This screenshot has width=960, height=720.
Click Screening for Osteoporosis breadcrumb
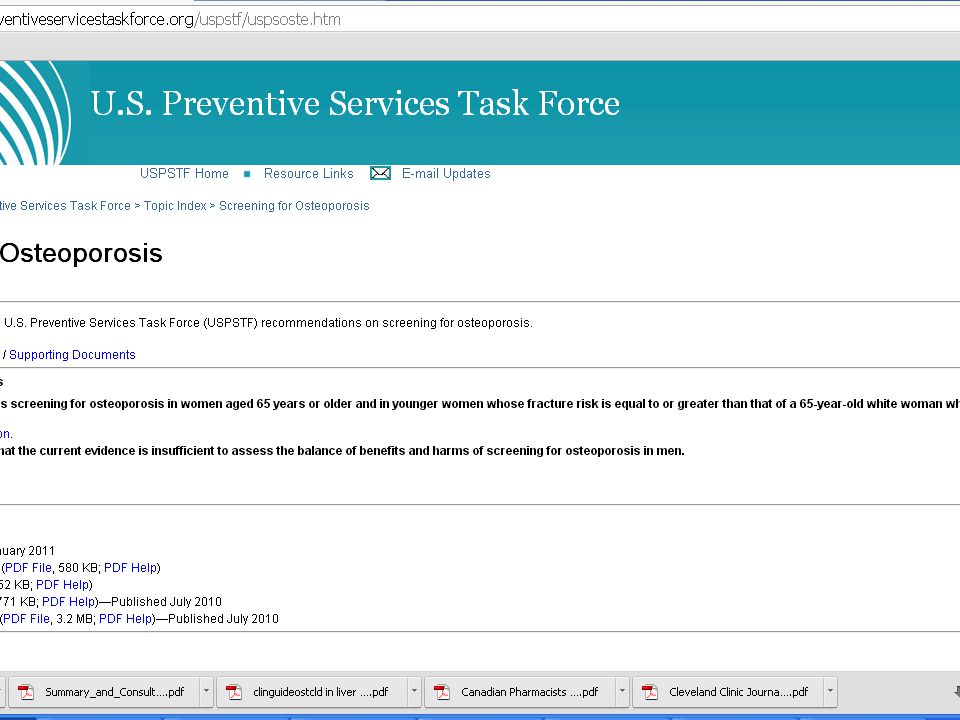point(294,206)
